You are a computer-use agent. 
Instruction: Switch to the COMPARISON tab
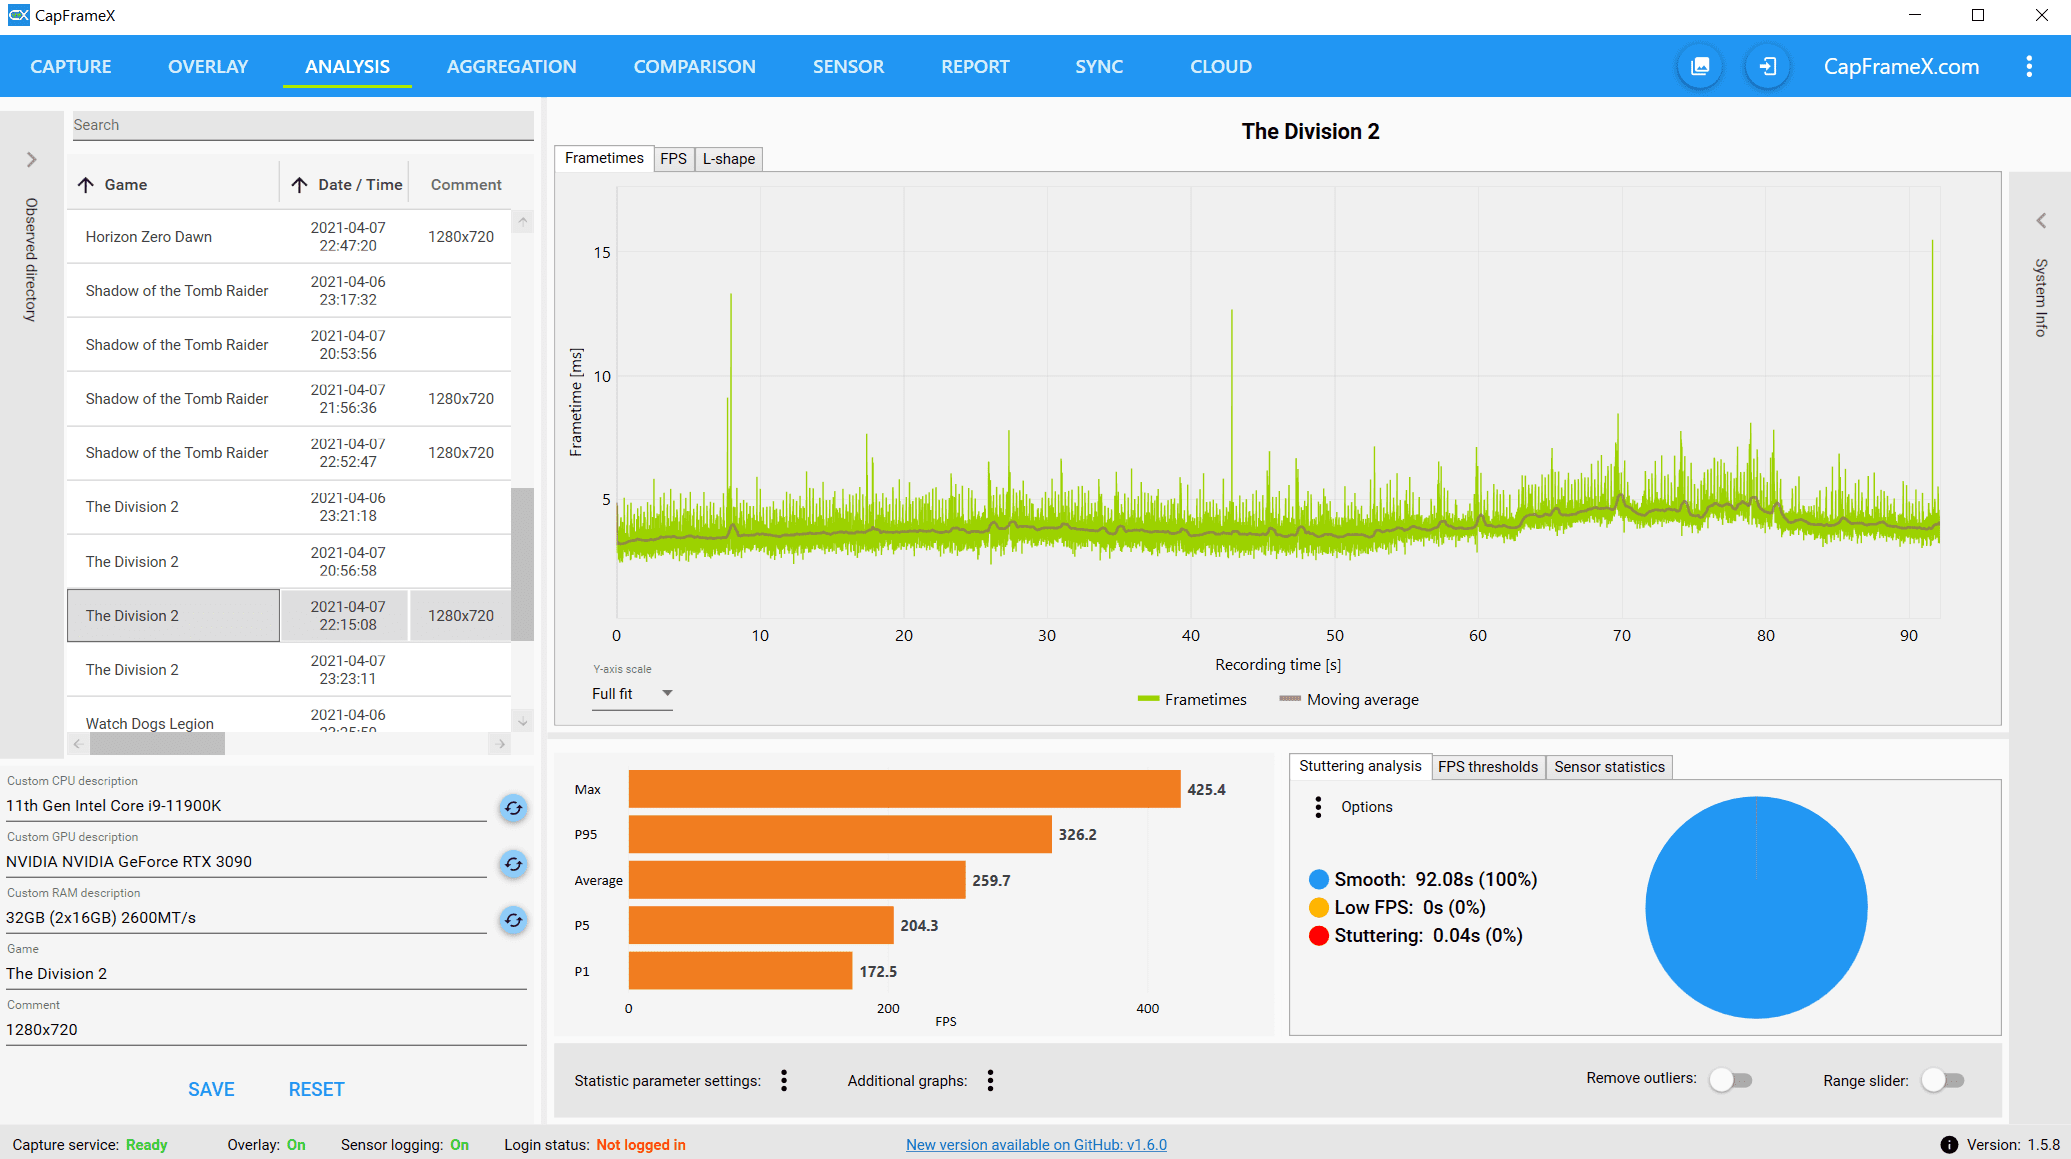point(694,67)
